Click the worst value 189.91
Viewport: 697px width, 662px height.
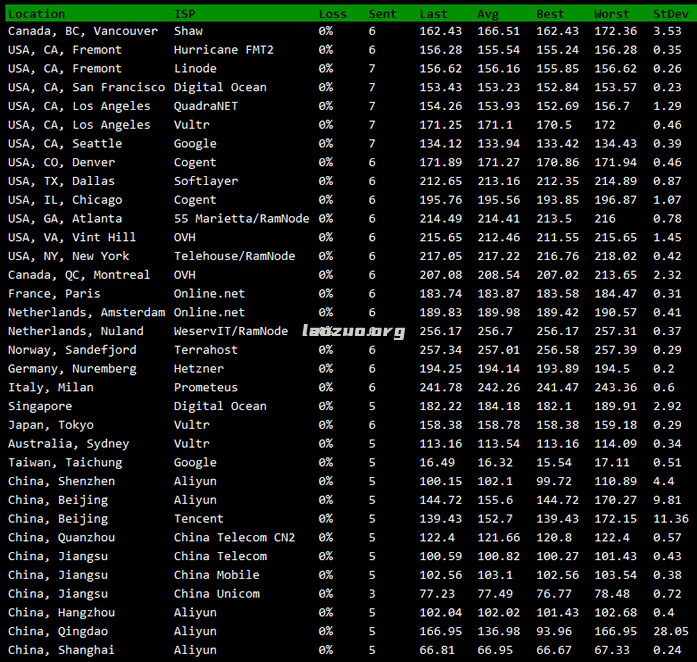pos(616,406)
